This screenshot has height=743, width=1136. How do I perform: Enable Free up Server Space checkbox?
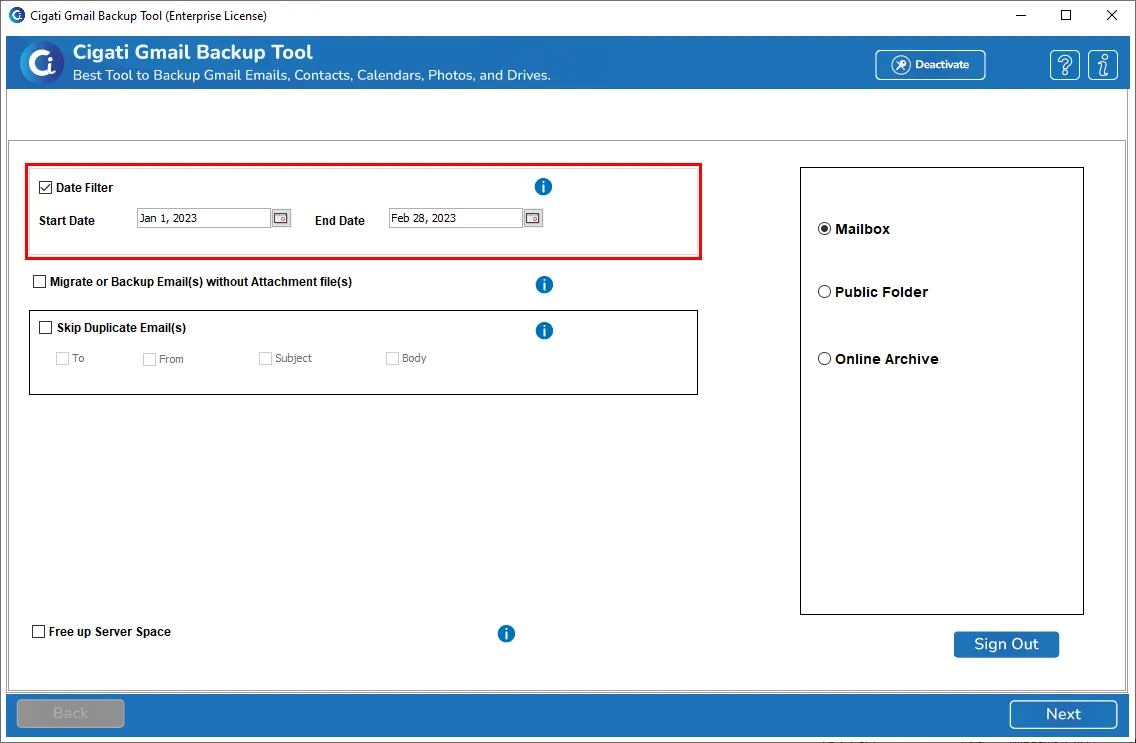[x=38, y=631]
